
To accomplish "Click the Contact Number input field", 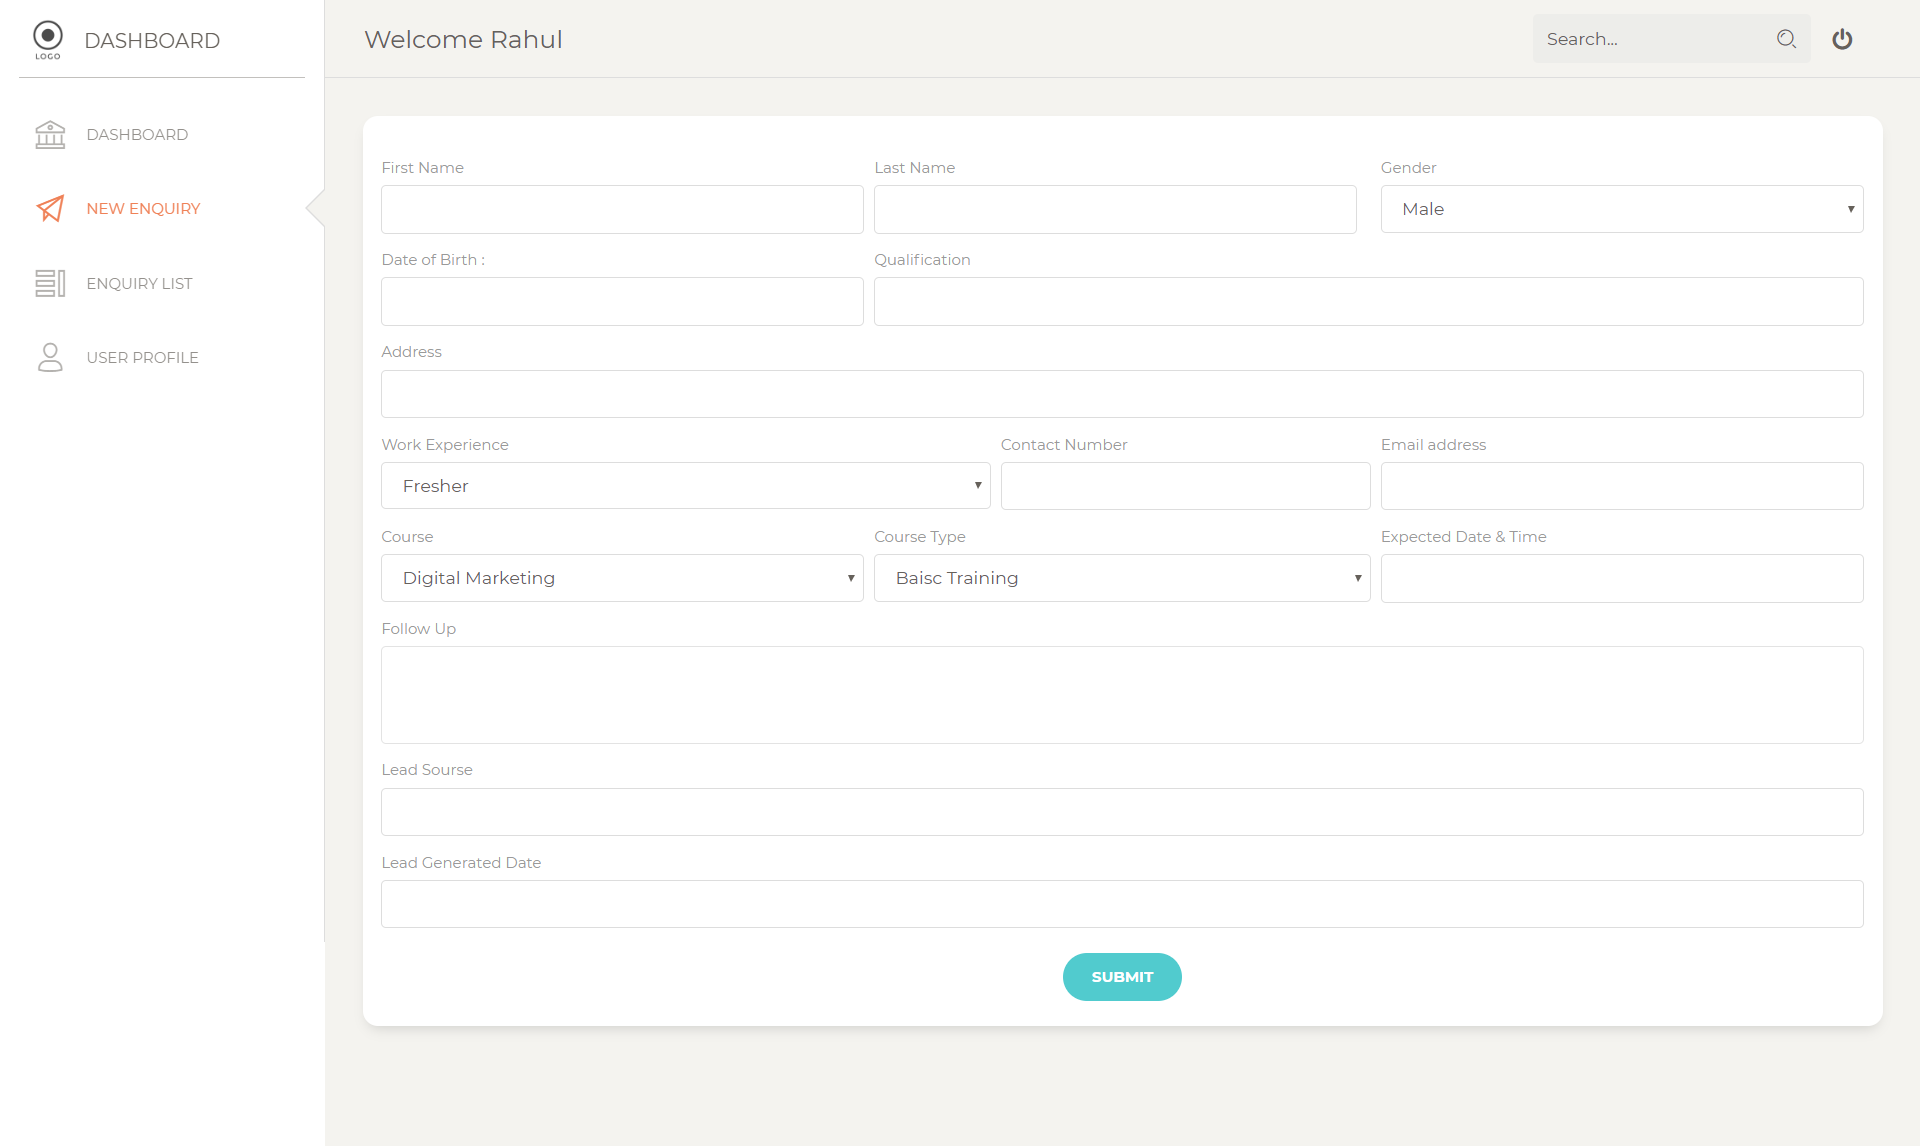I will pyautogui.click(x=1185, y=484).
